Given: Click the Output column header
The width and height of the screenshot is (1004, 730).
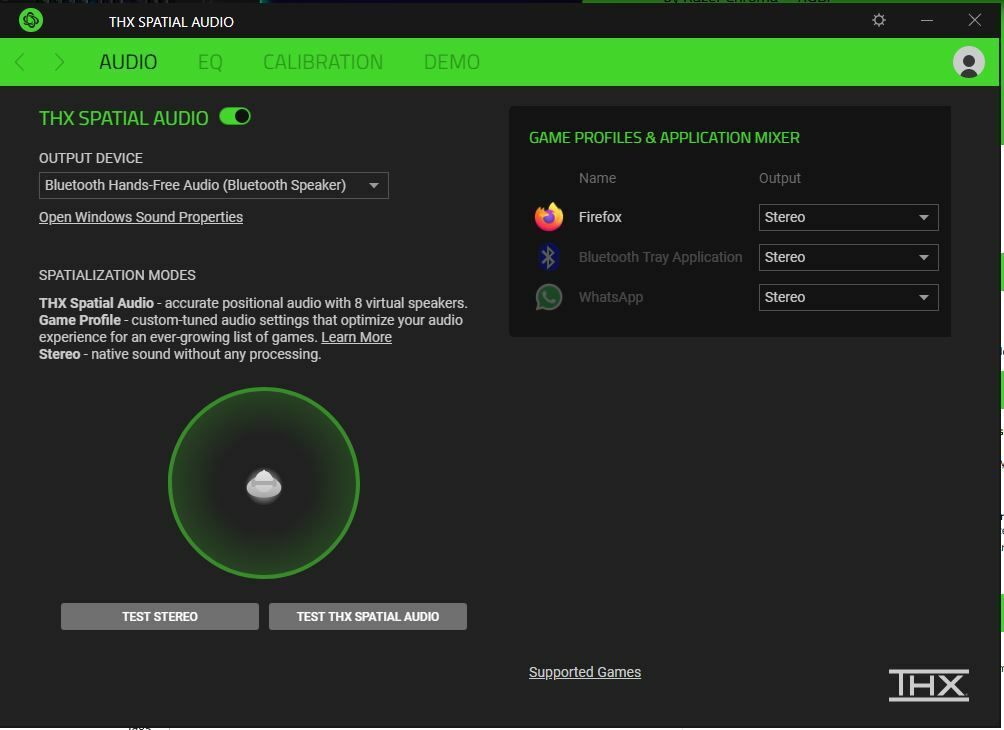Looking at the screenshot, I should (x=779, y=179).
